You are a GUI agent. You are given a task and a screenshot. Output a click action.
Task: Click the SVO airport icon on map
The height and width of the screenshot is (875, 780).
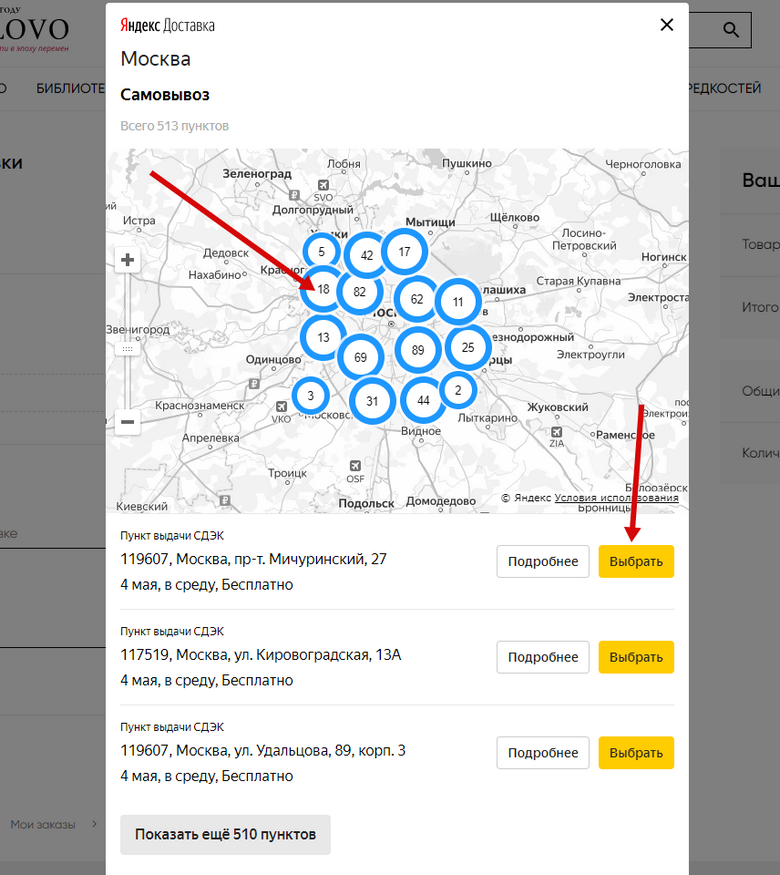323,185
